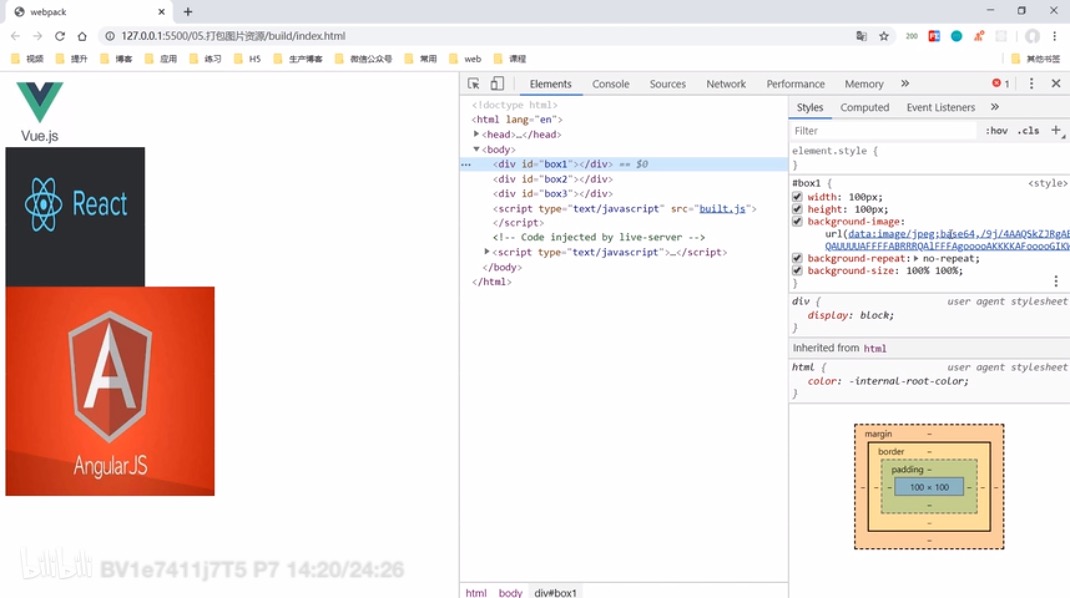The image size is (1070, 598).
Task: Show more DevTools panels chevron
Action: pyautogui.click(x=905, y=83)
